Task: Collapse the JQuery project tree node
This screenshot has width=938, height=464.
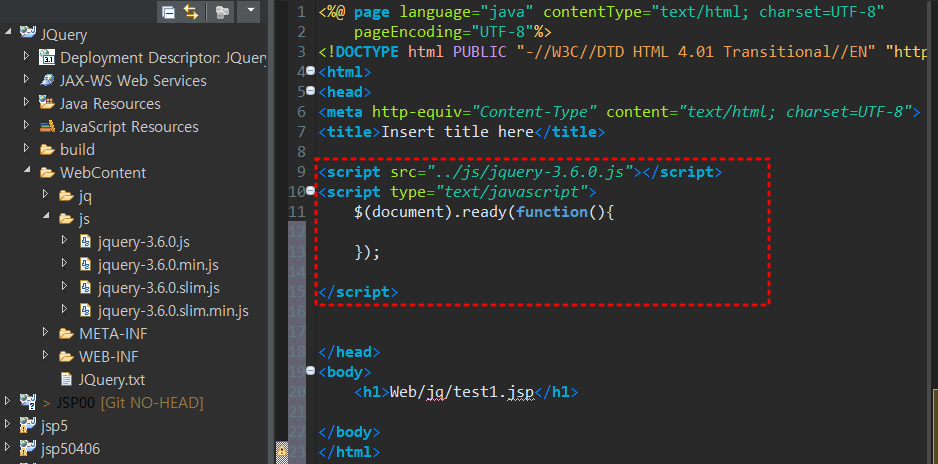Action: pyautogui.click(x=8, y=30)
